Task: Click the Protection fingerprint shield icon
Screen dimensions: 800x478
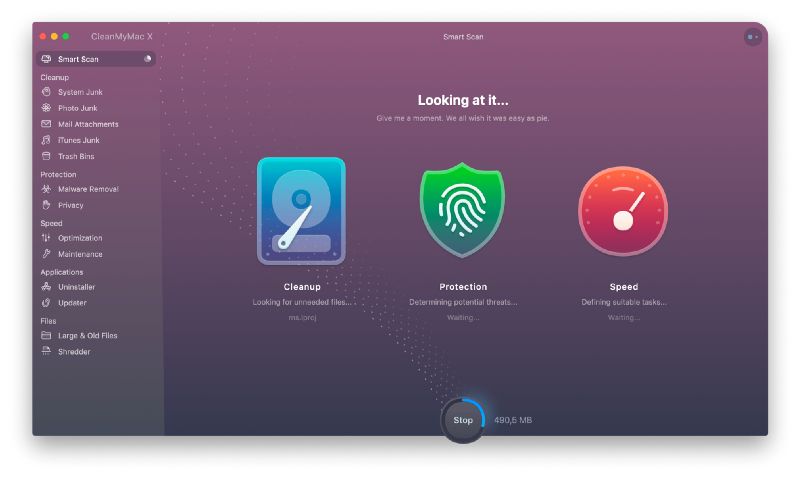Action: (x=462, y=210)
